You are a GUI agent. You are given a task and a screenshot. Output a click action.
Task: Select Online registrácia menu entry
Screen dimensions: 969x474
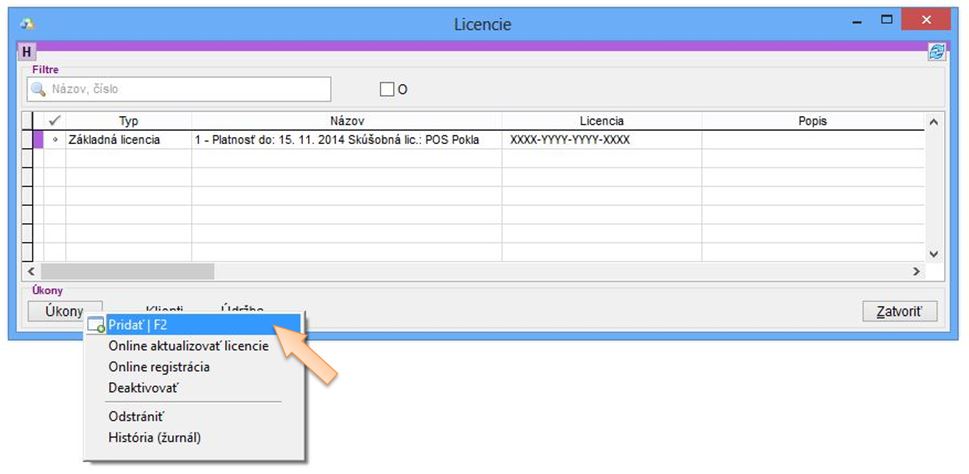click(159, 366)
